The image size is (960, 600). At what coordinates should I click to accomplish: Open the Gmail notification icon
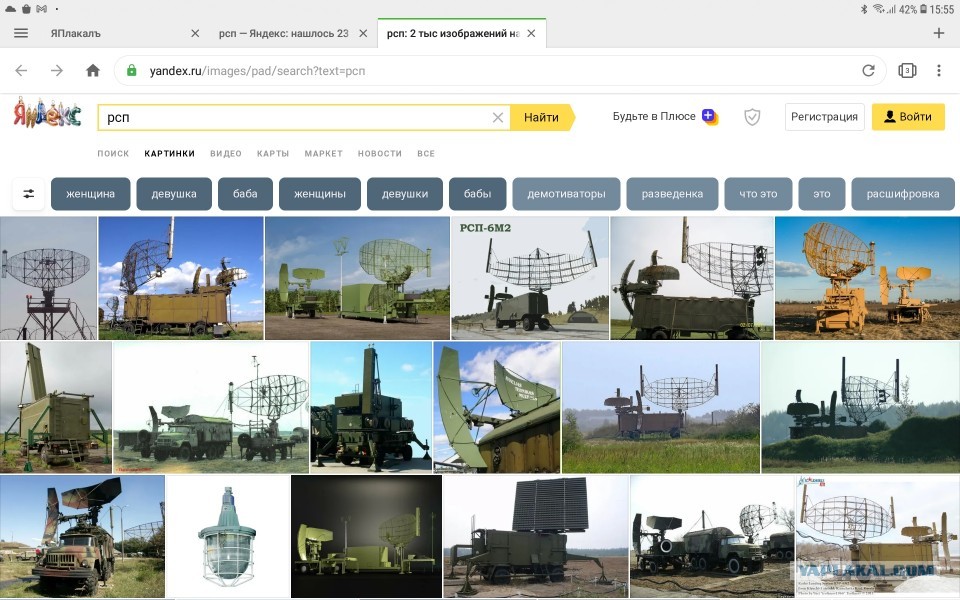42,9
